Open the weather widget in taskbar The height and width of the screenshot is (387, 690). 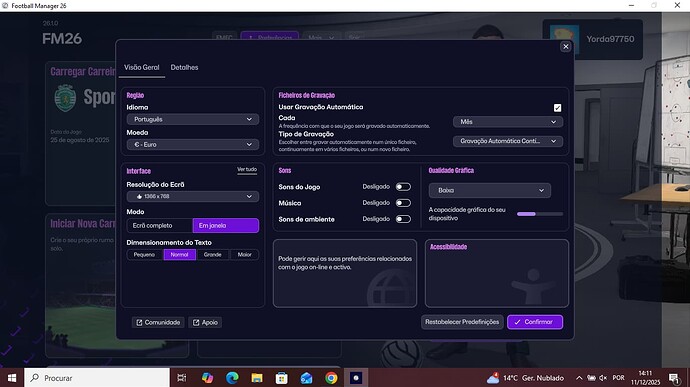[x=525, y=378]
